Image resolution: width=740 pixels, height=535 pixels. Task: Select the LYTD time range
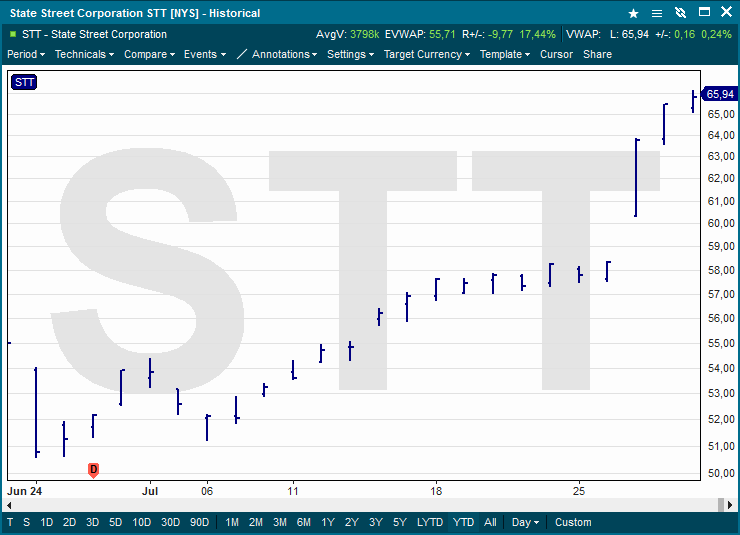(x=430, y=522)
